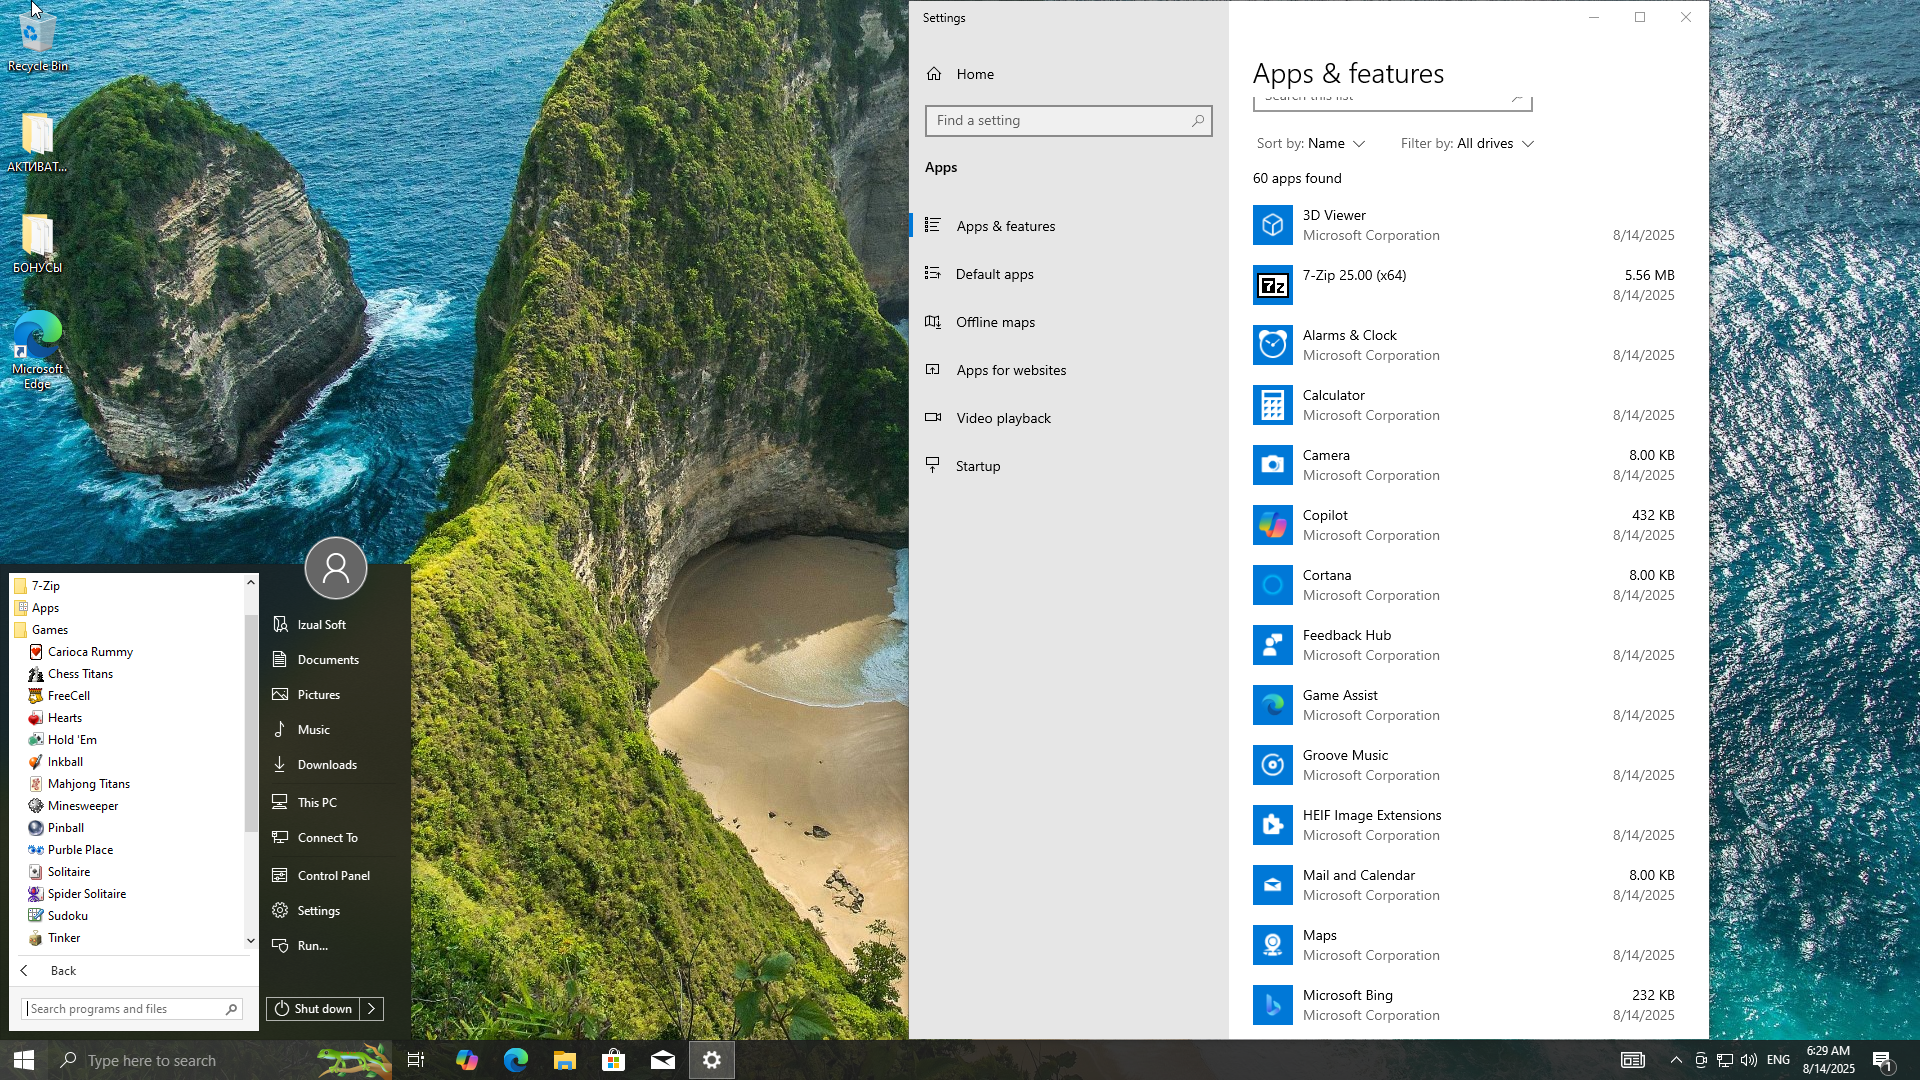Screen dimensions: 1920x1080
Task: Open Default apps settings page
Action: [x=1069, y=274]
